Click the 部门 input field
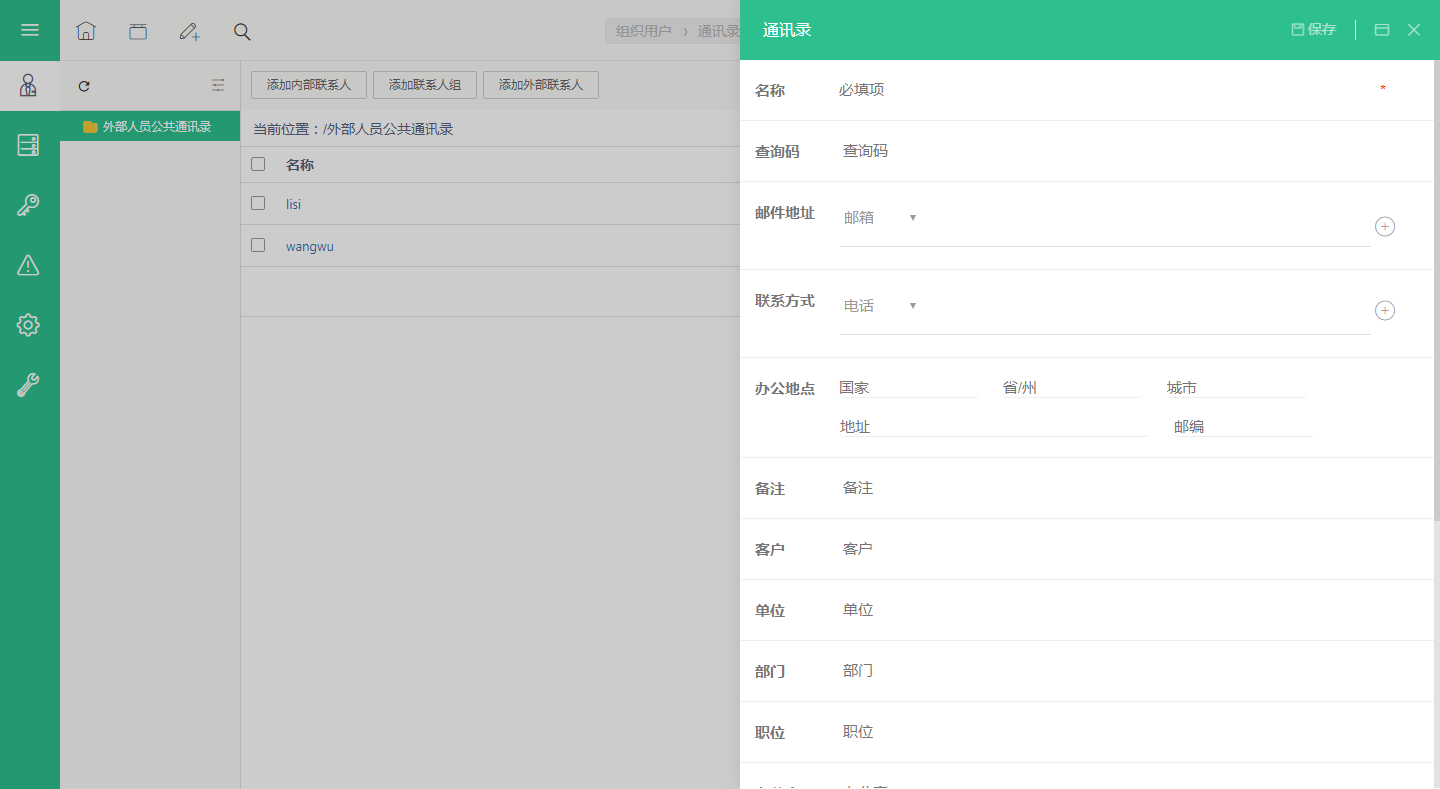This screenshot has height=789, width=1440. pos(1105,671)
